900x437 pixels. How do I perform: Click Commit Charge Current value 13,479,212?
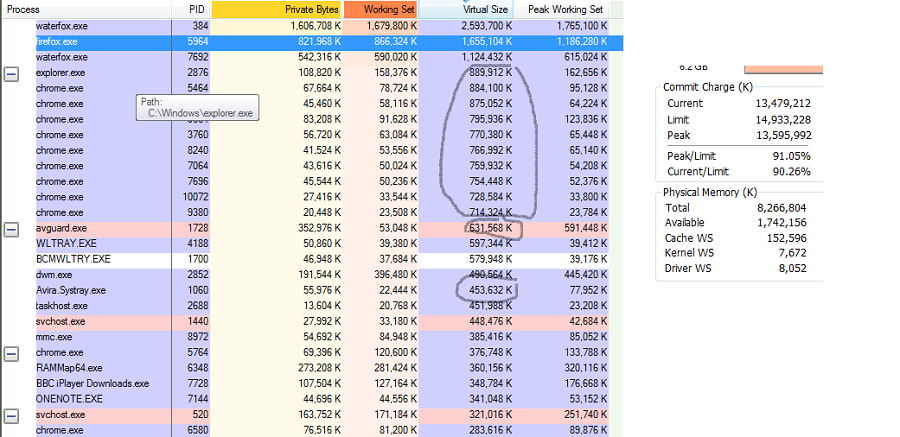pos(785,104)
